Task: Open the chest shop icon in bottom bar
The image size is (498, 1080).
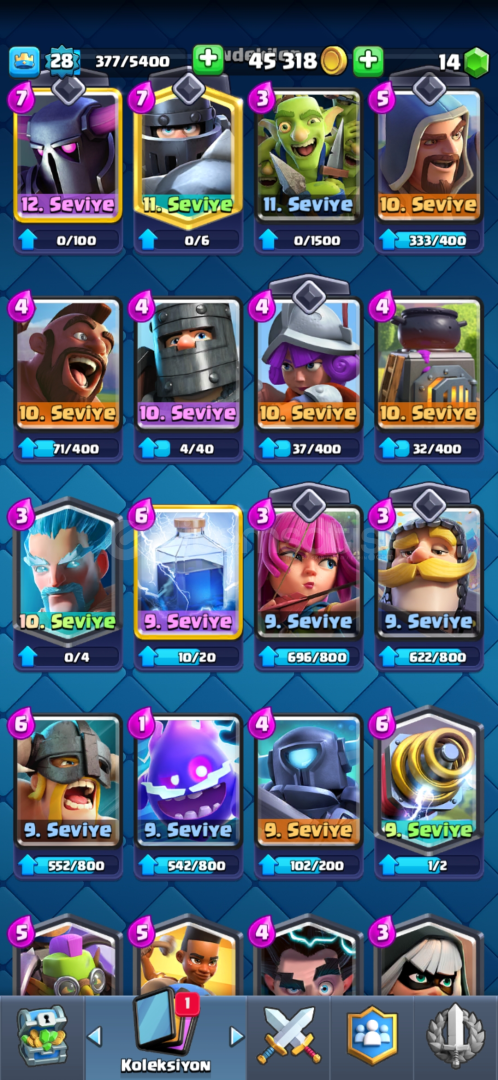Action: [41, 1035]
